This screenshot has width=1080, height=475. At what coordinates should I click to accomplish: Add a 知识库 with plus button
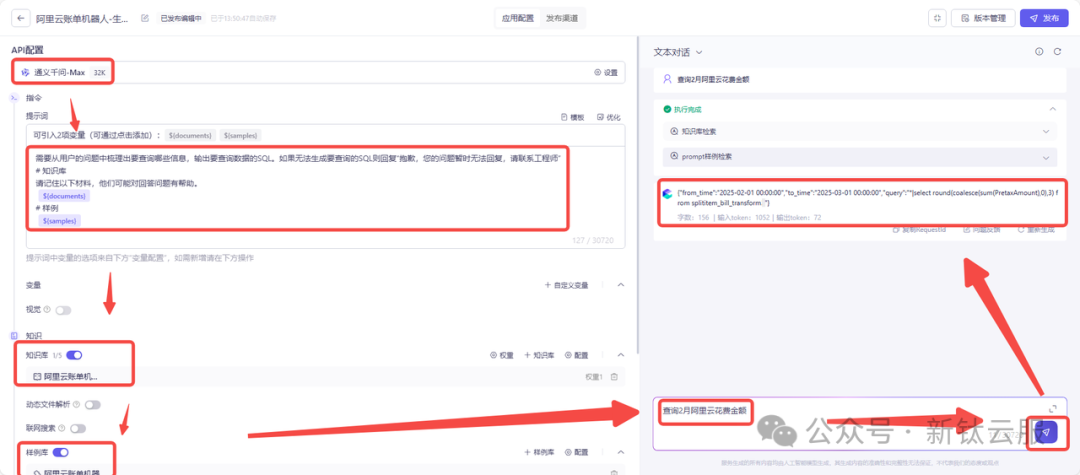click(539, 355)
